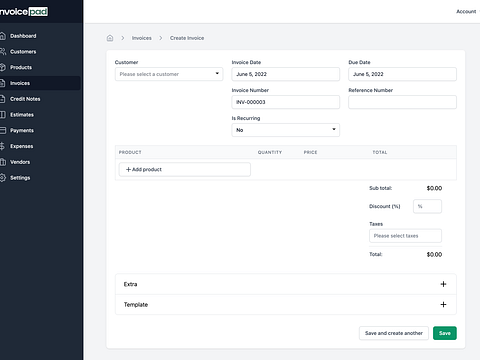Open the Account menu
Viewport: 480px width, 360px height.
point(467,12)
